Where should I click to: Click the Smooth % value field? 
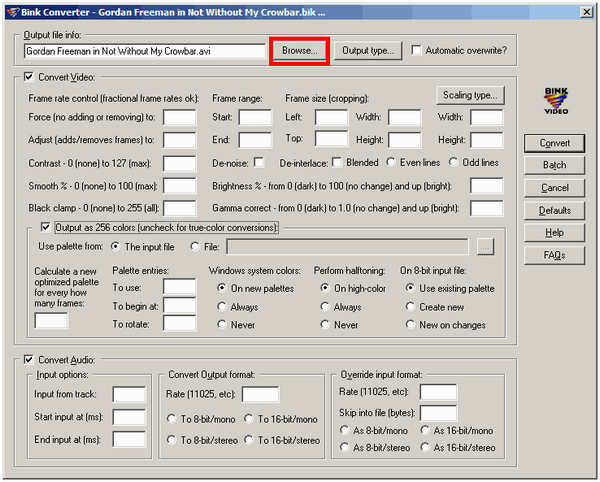(x=179, y=186)
